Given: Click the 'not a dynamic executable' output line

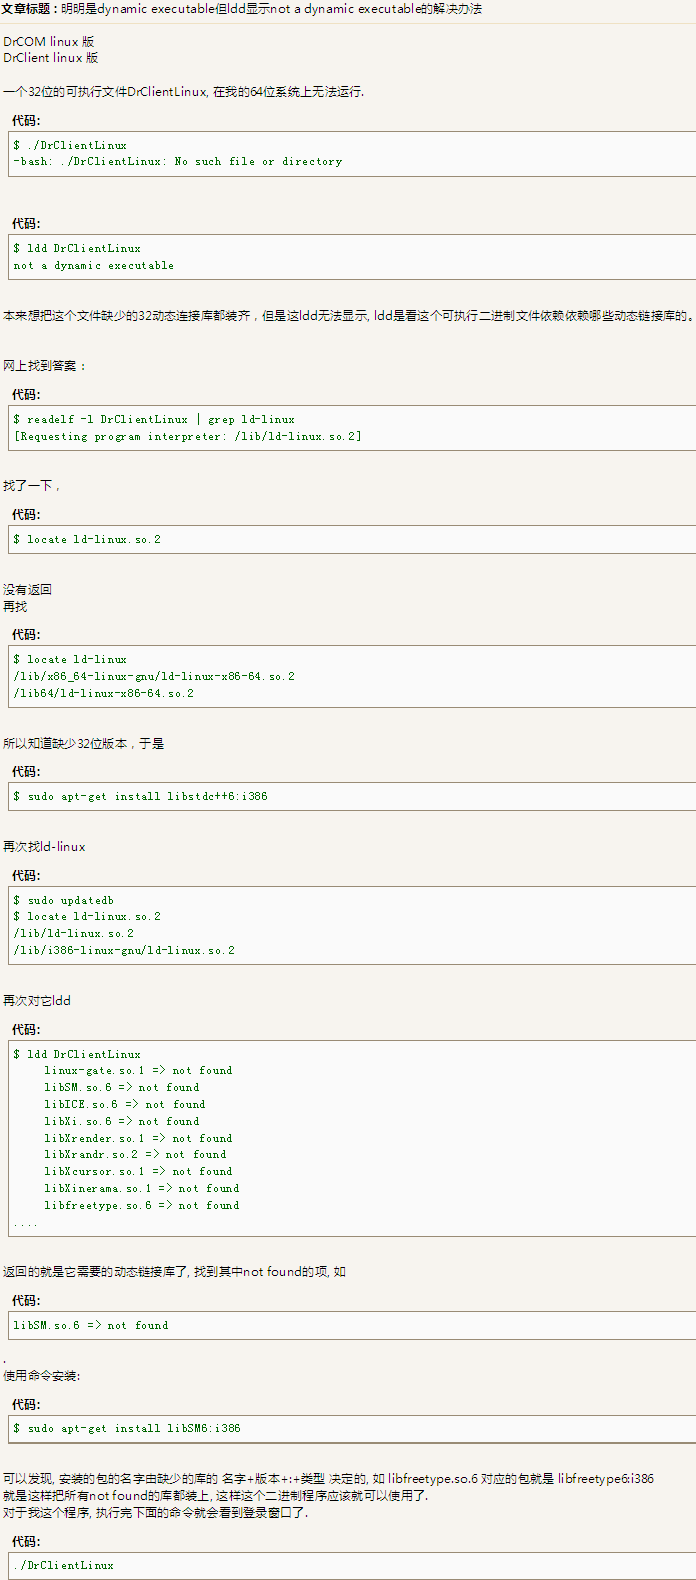Looking at the screenshot, I should coord(94,266).
